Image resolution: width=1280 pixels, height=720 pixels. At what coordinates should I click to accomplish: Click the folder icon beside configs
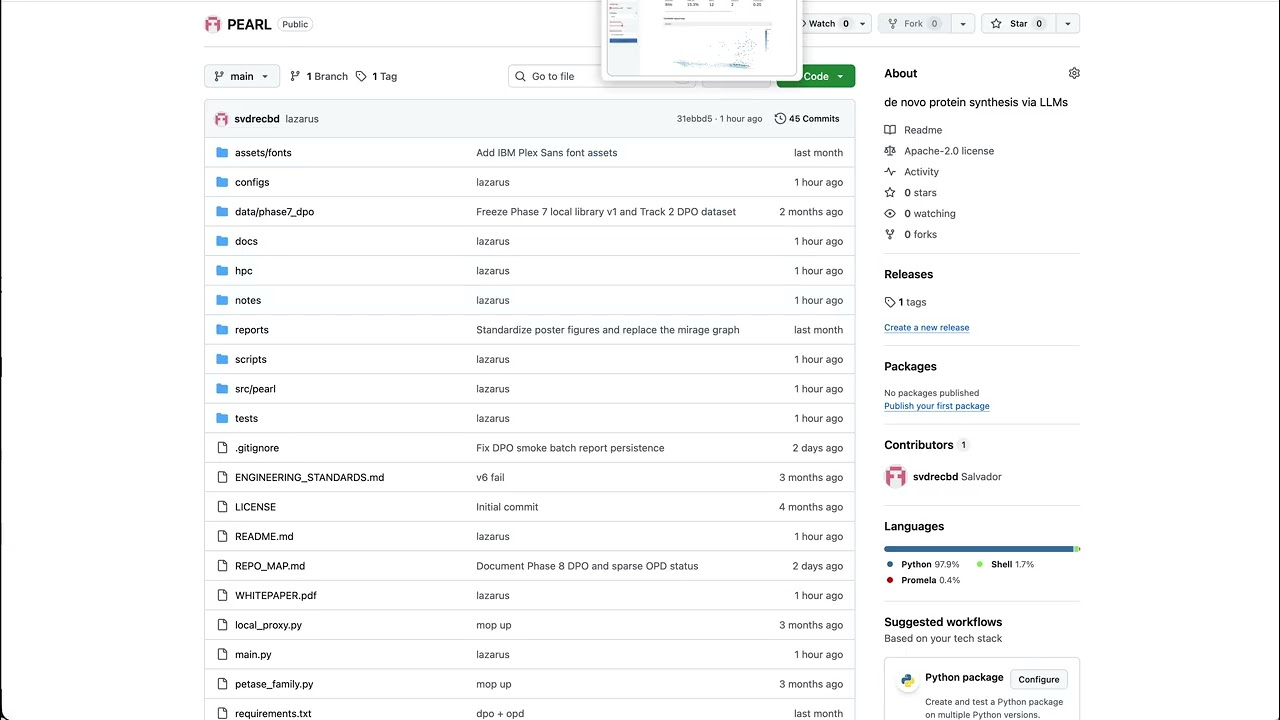pos(222,182)
